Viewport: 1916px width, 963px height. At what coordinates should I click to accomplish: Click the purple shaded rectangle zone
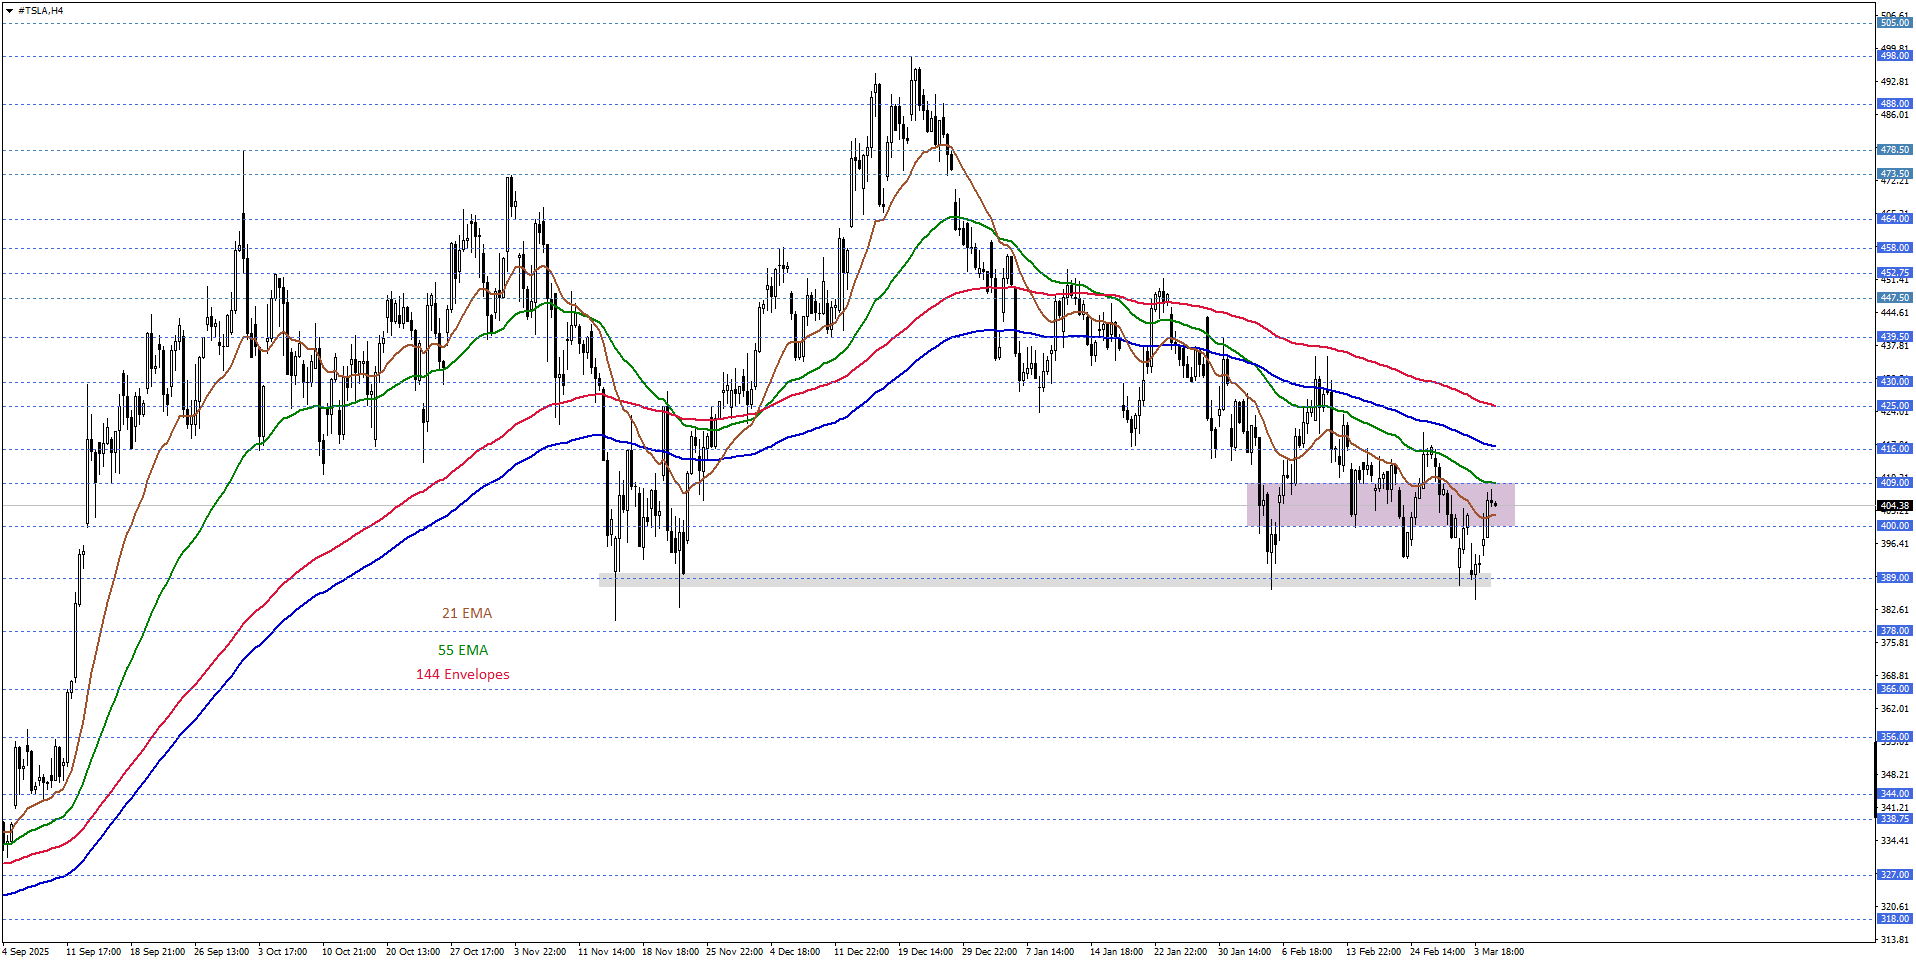[x=1380, y=505]
